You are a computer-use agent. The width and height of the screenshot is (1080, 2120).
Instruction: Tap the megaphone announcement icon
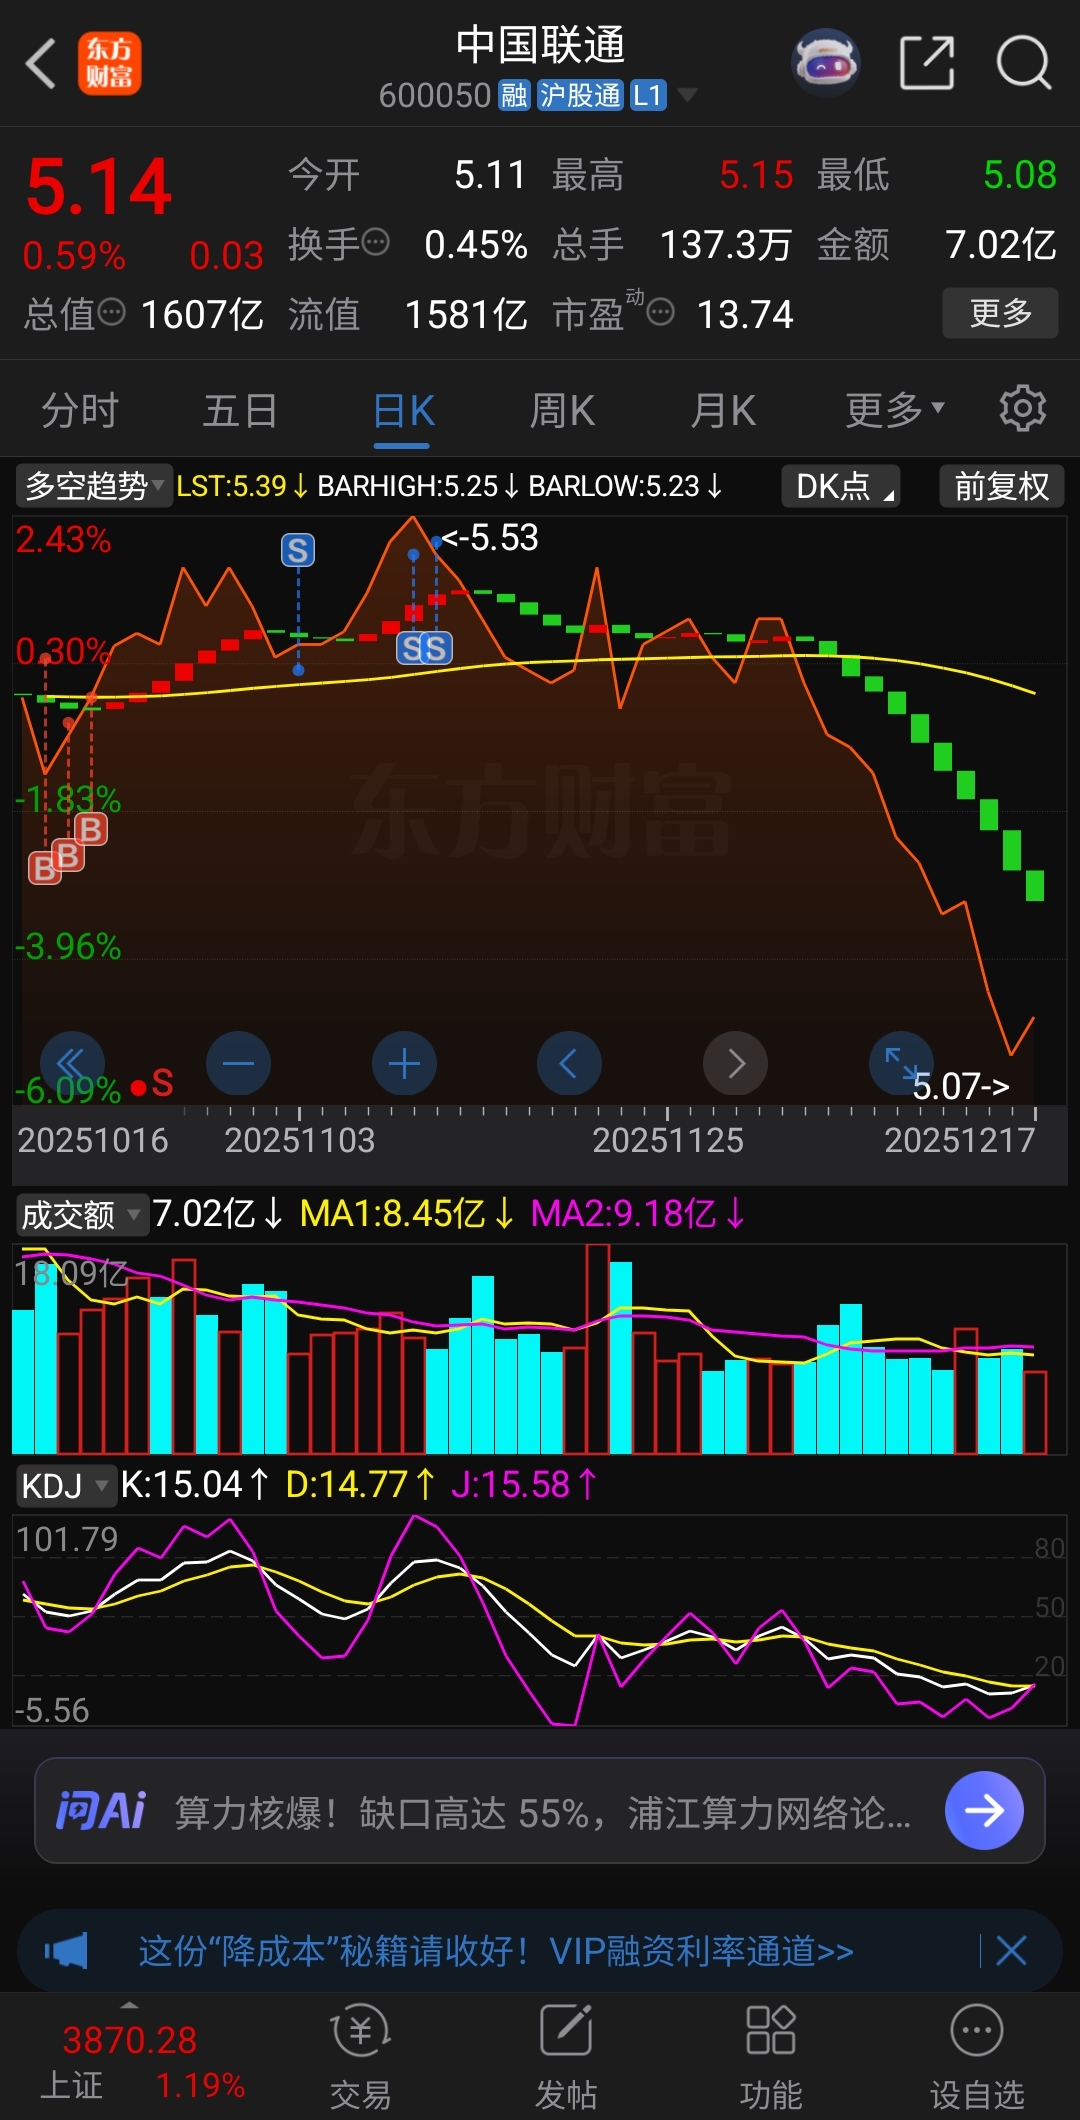(x=66, y=1951)
